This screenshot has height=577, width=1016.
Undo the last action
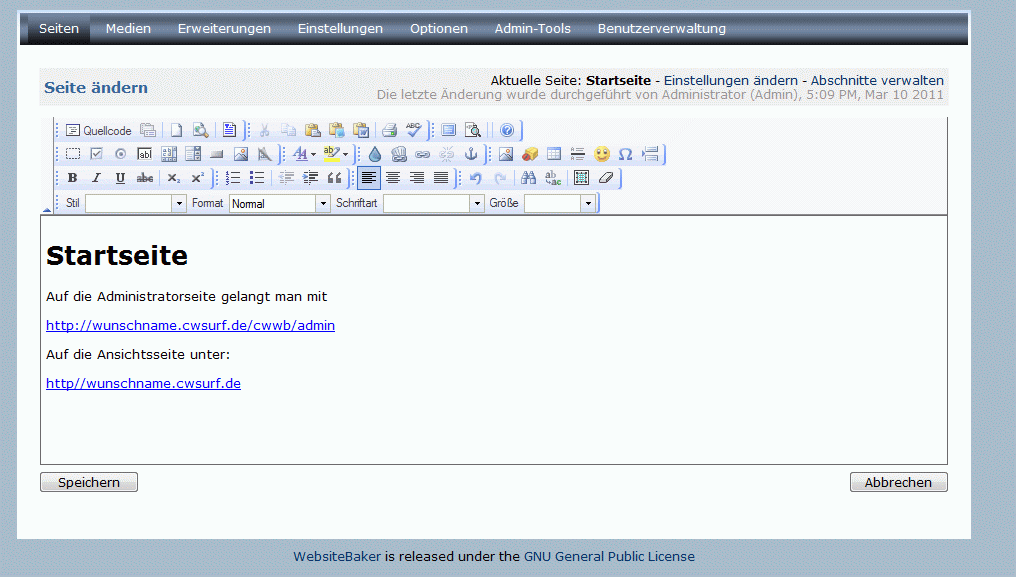(x=476, y=178)
